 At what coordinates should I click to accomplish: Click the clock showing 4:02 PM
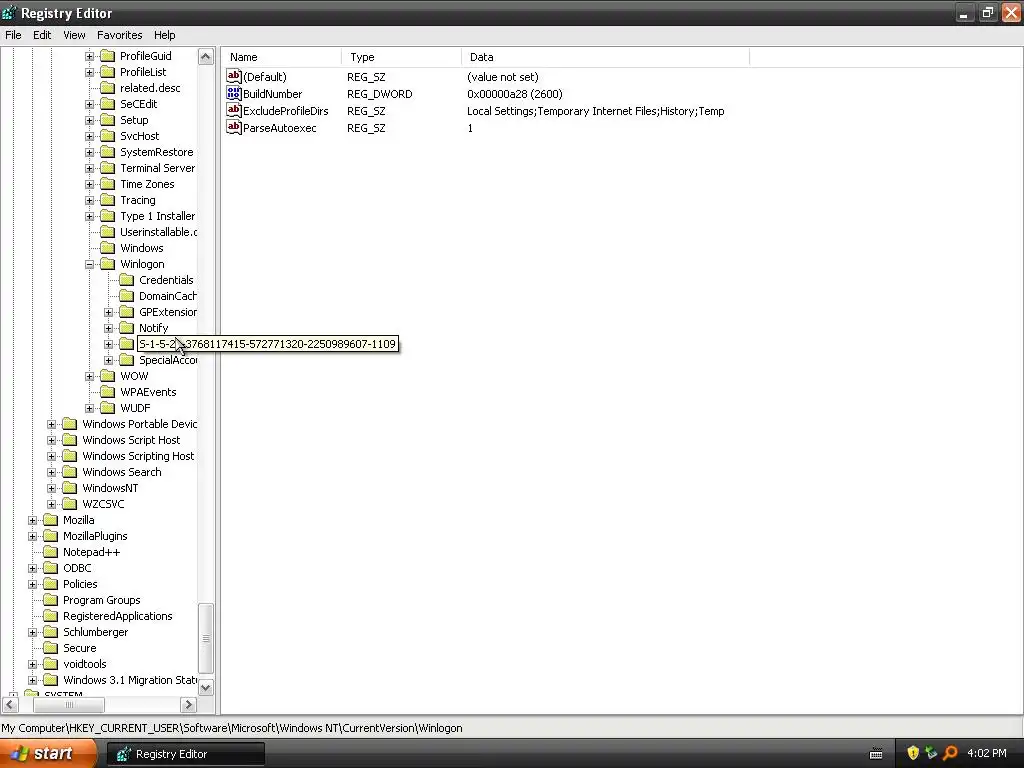pyautogui.click(x=987, y=754)
